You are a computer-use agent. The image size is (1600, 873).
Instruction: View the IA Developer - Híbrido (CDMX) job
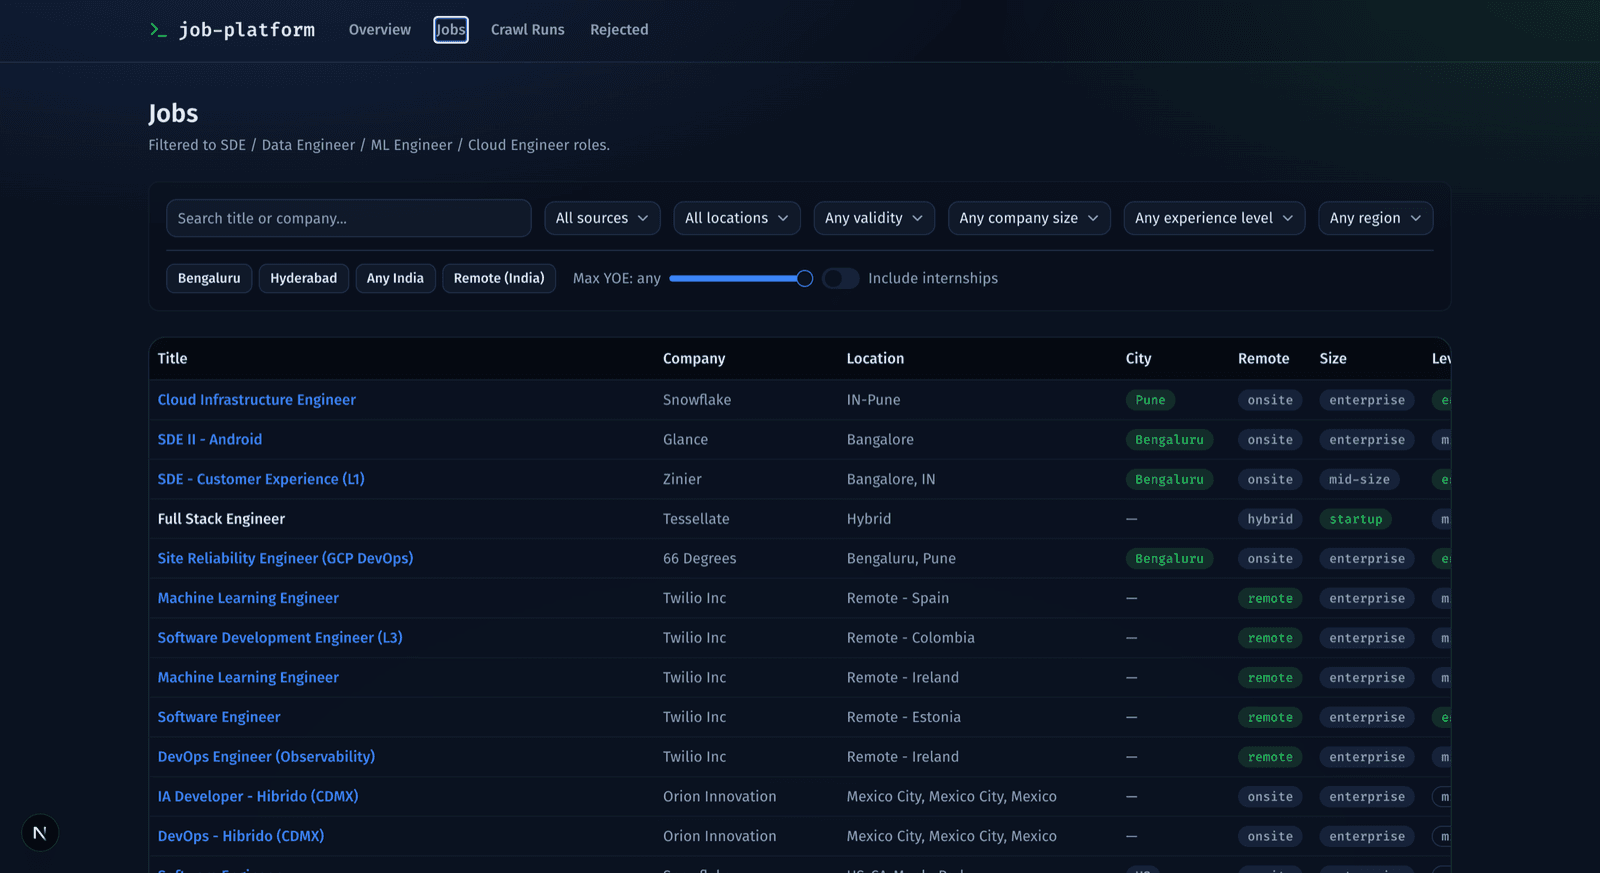coord(258,797)
